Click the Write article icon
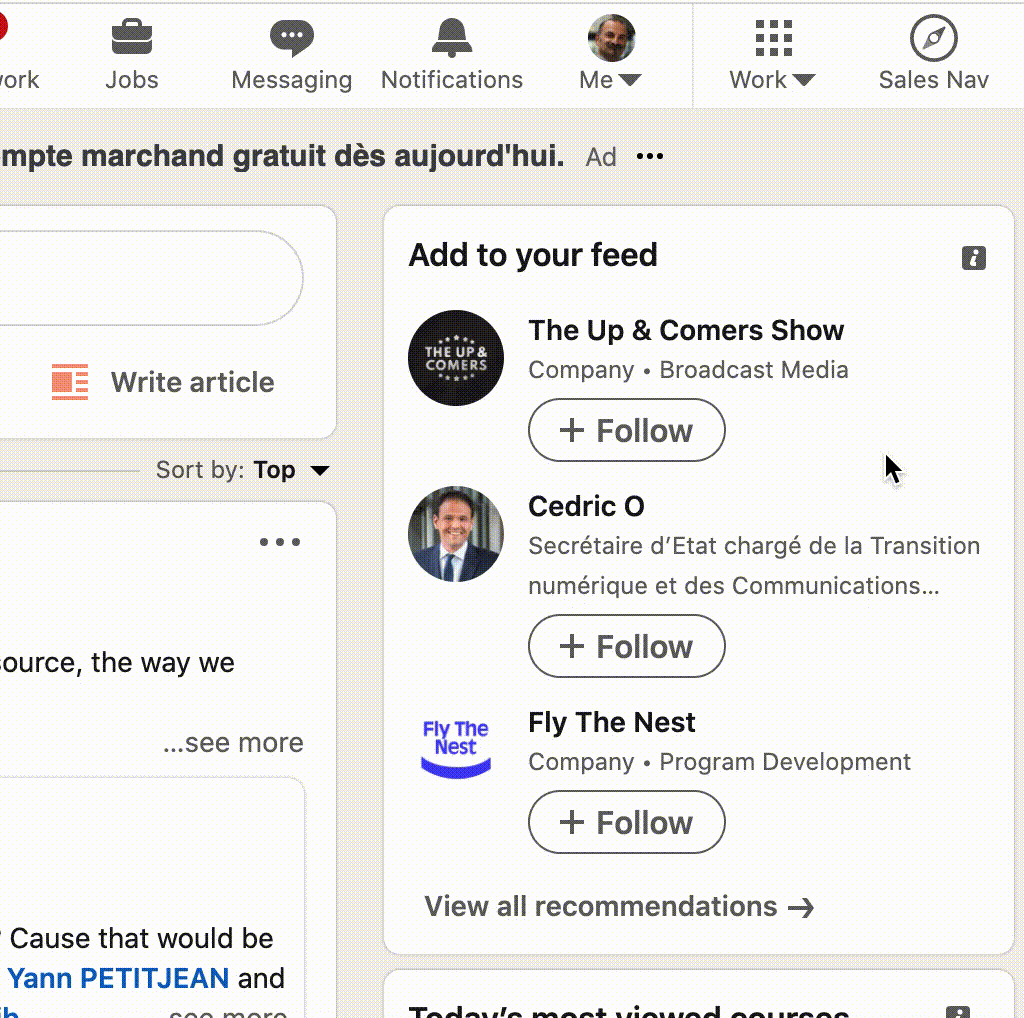This screenshot has height=1018, width=1024. tap(70, 382)
